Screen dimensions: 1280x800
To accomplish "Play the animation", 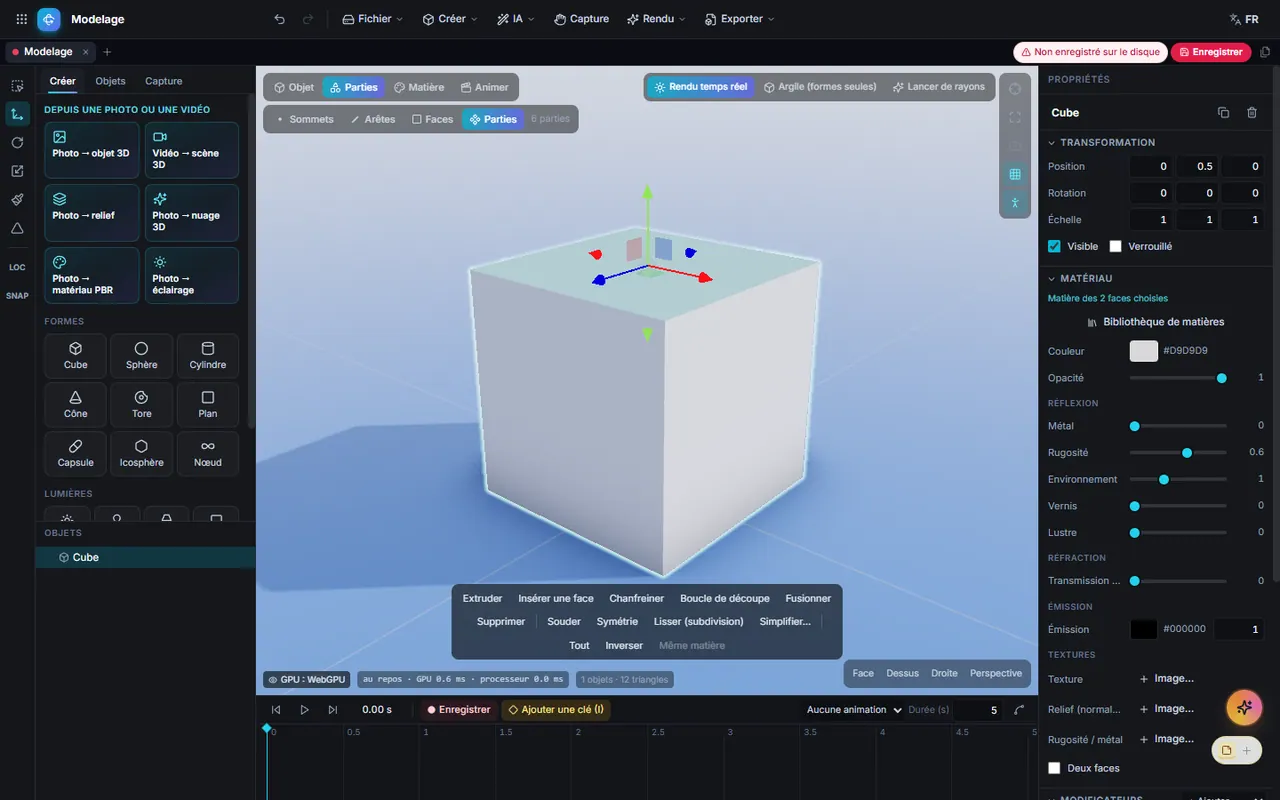I will pyautogui.click(x=305, y=710).
